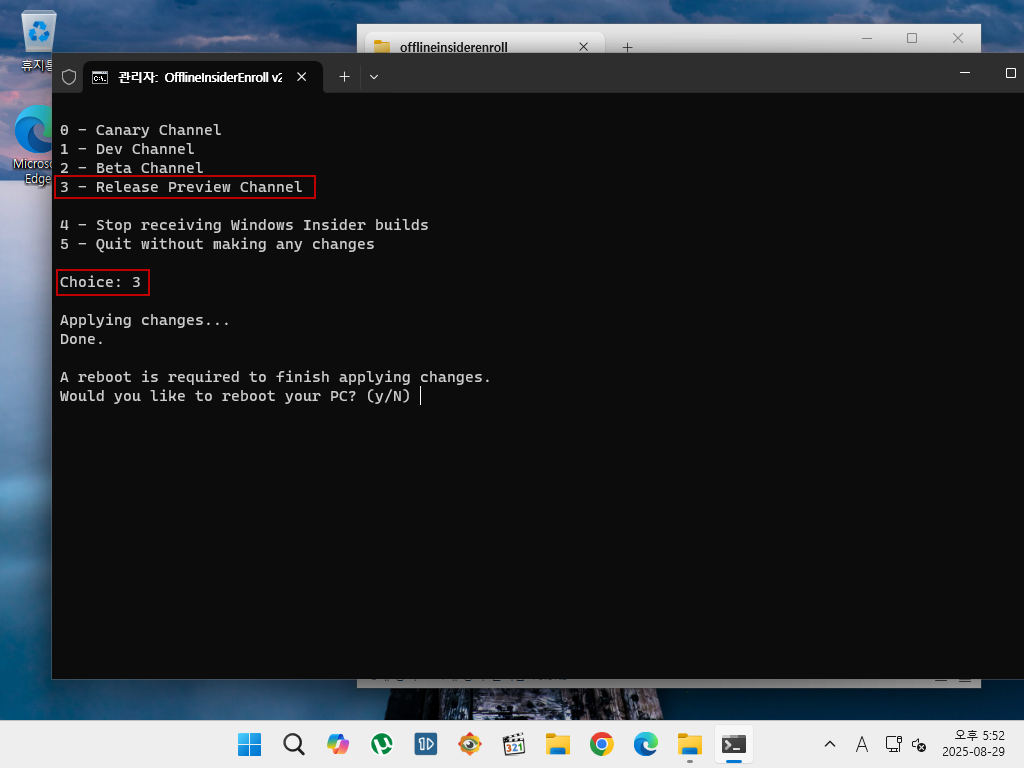Open the blue 1D app in taskbar
The height and width of the screenshot is (768, 1024).
tap(426, 744)
